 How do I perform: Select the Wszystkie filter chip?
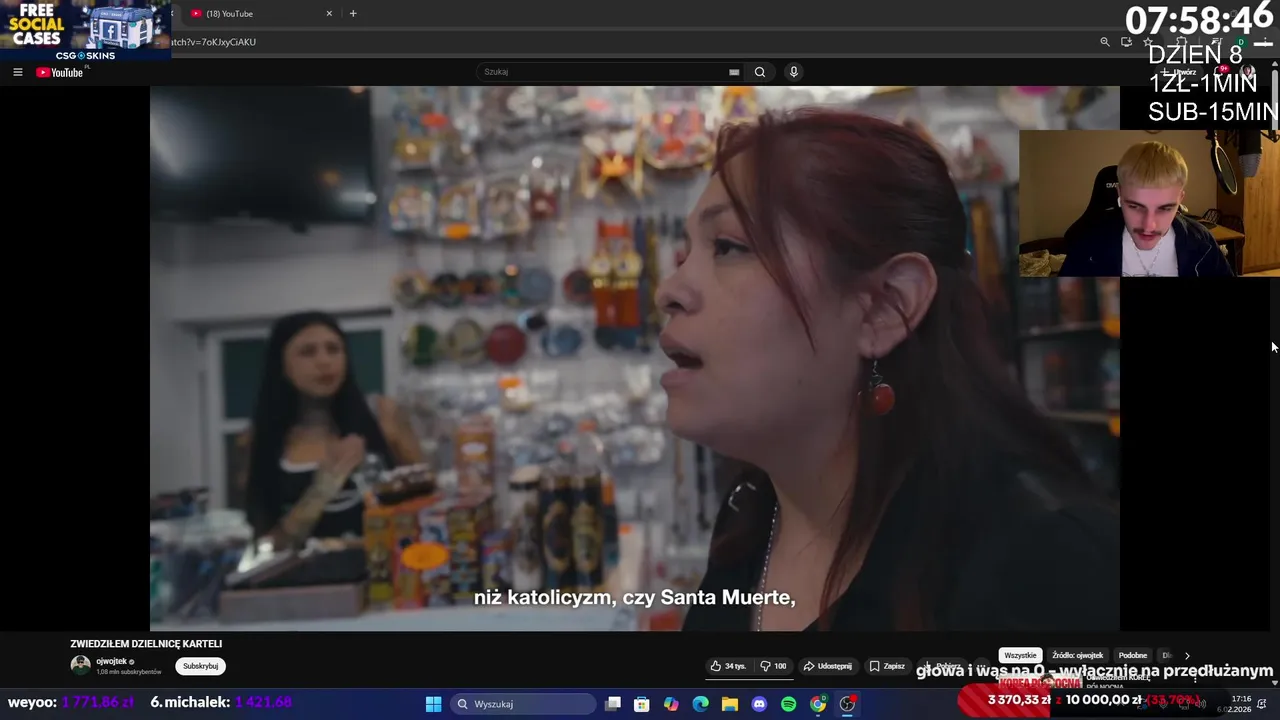pyautogui.click(x=1020, y=655)
